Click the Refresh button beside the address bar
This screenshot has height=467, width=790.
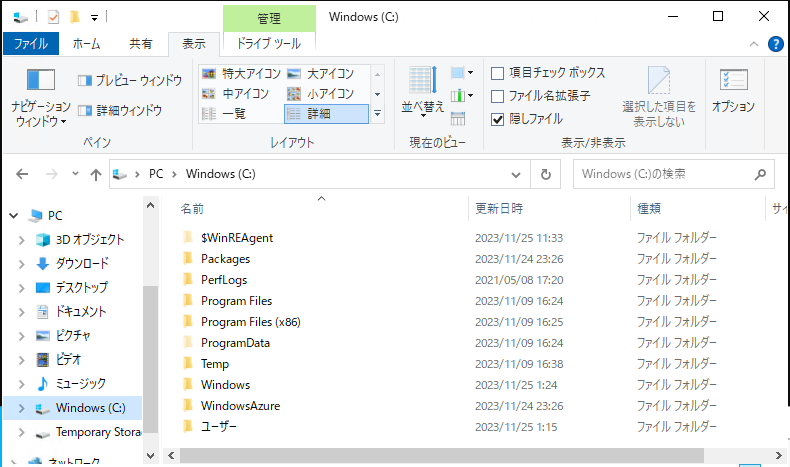546,174
